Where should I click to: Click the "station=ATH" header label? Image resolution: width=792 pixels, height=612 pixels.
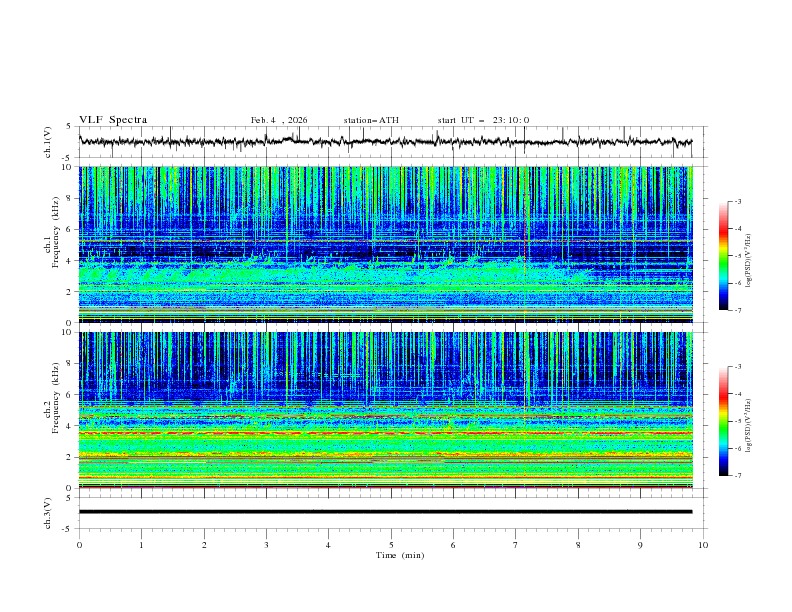371,120
